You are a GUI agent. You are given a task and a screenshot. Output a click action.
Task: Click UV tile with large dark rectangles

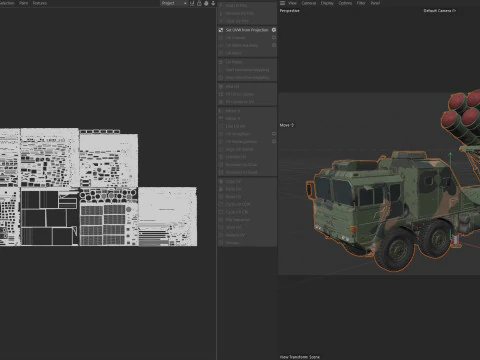point(50,217)
